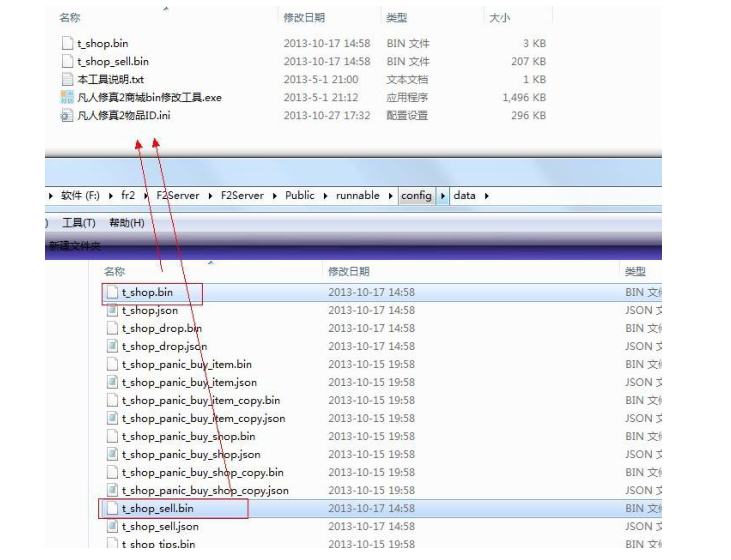
Task: Select 本工具说明.txt file name
Action: coord(110,79)
